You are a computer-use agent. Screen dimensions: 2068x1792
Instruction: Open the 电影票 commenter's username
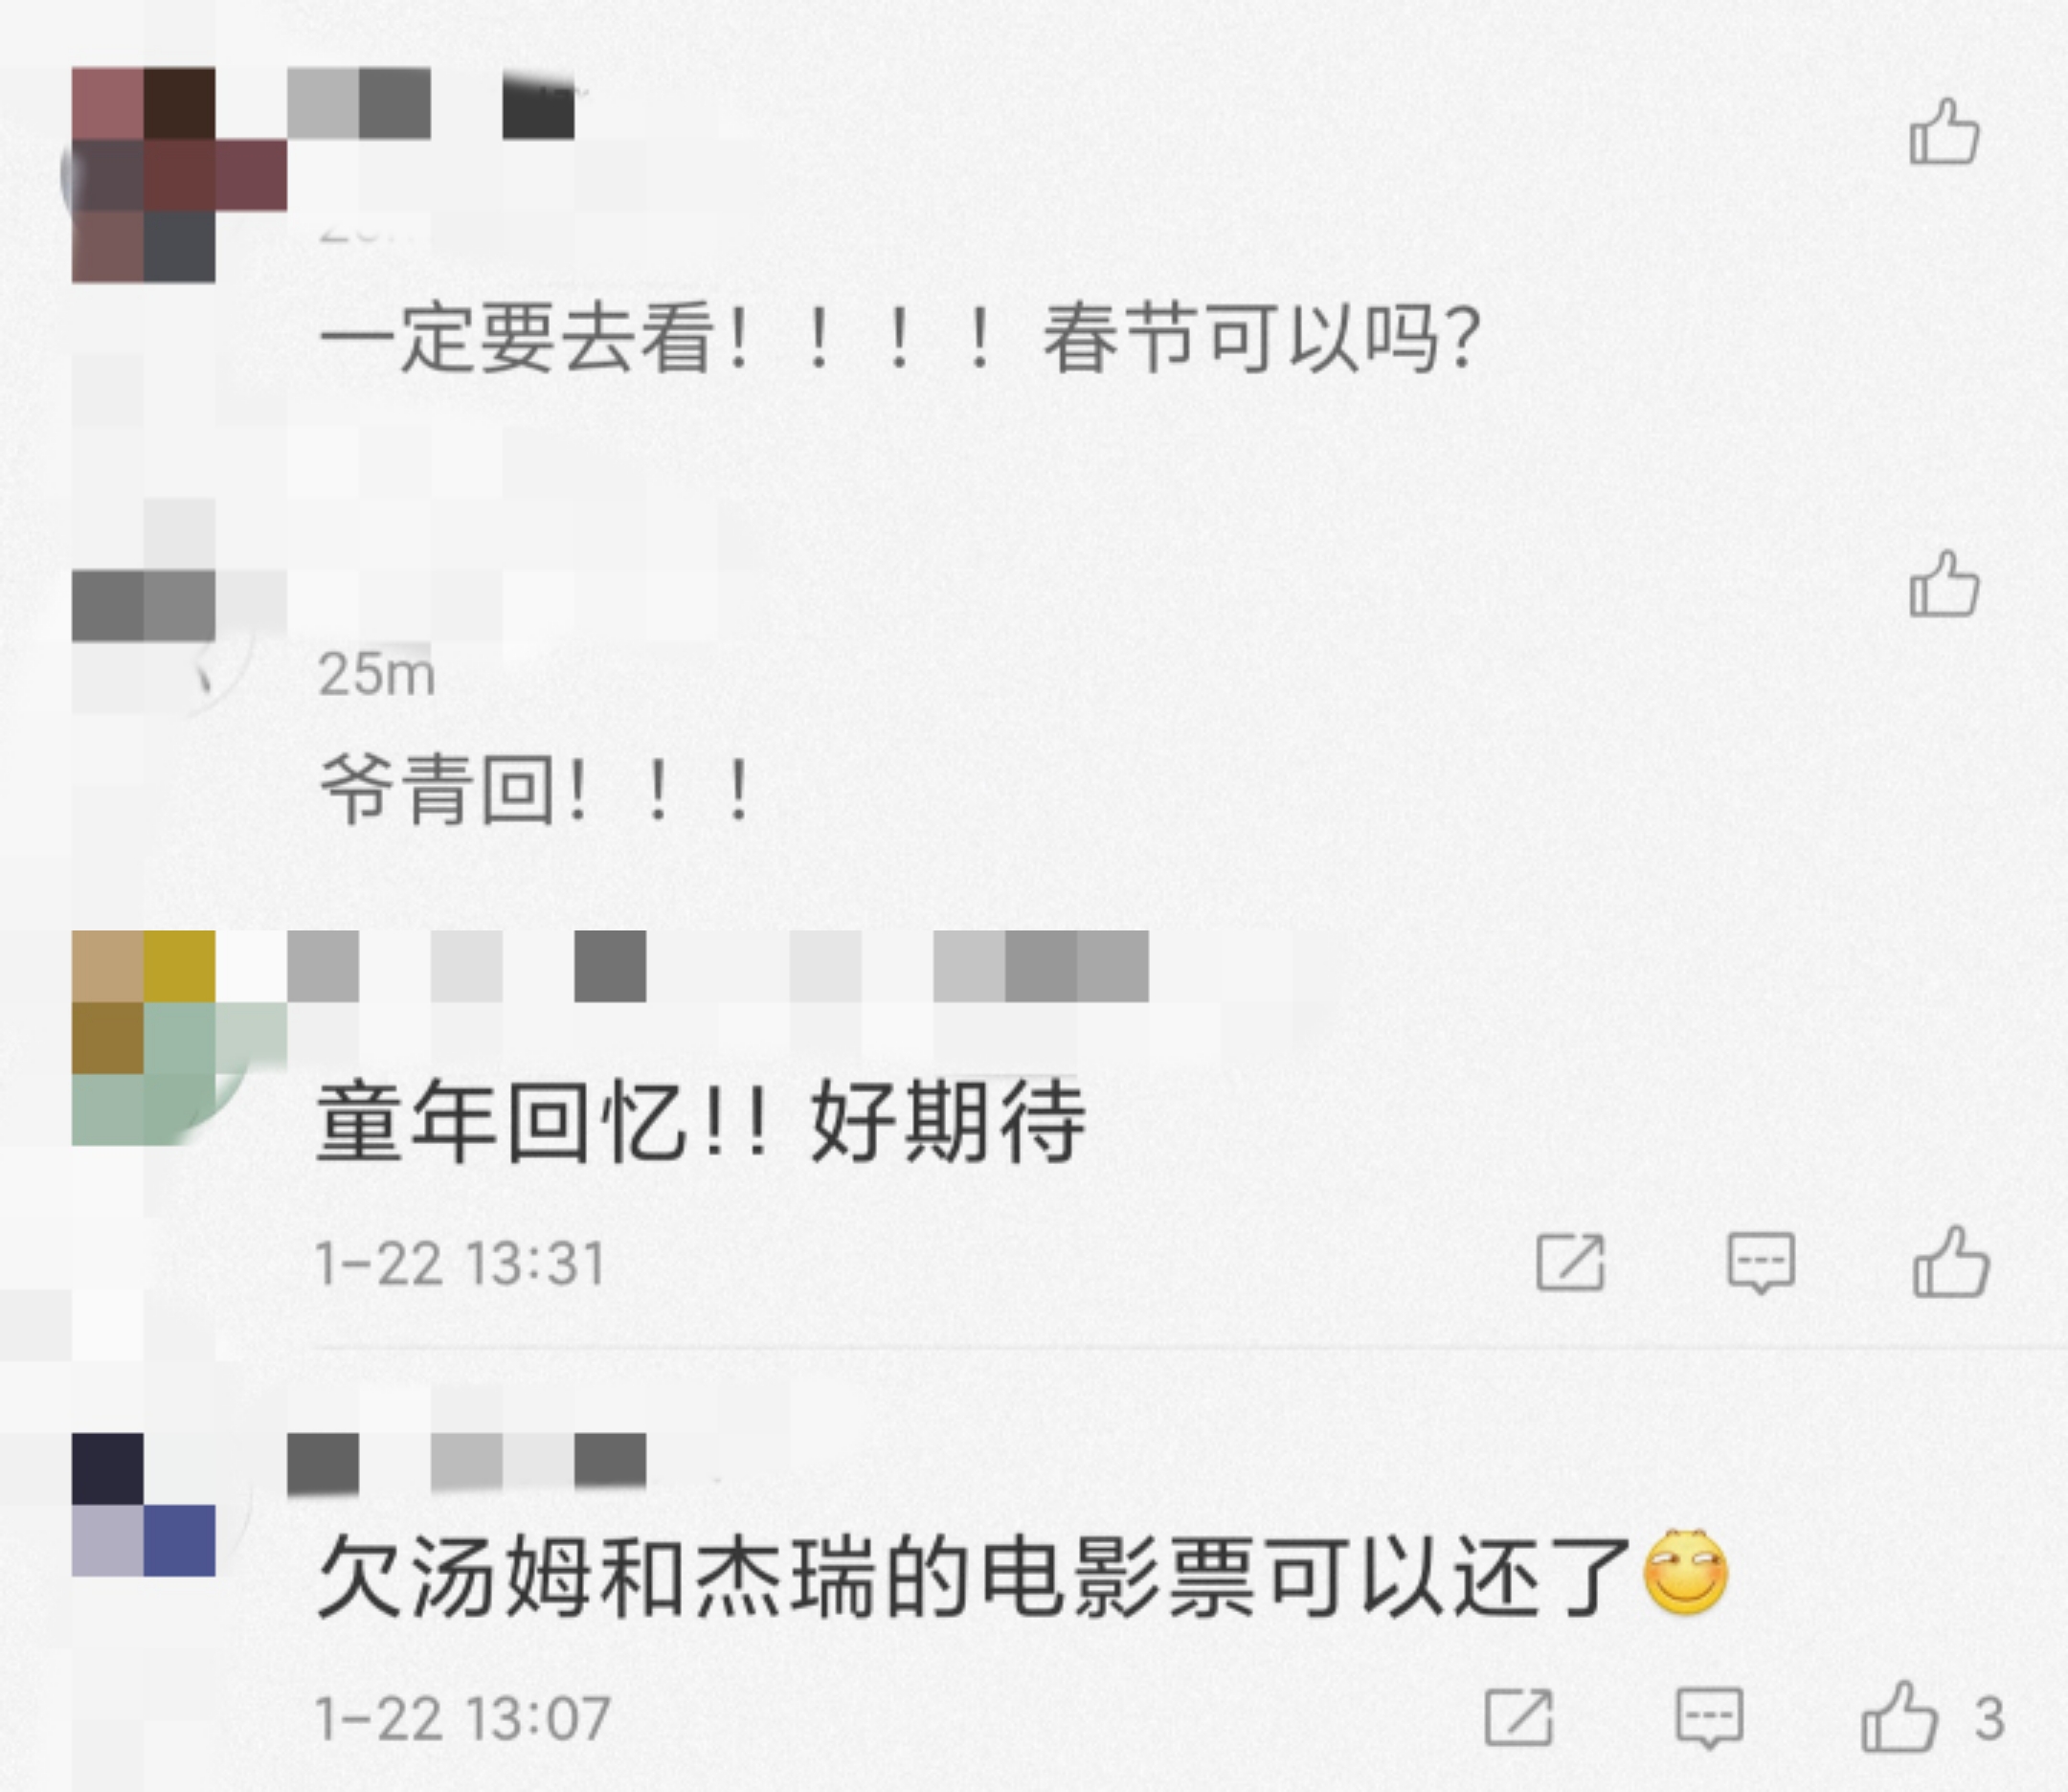(467, 1464)
